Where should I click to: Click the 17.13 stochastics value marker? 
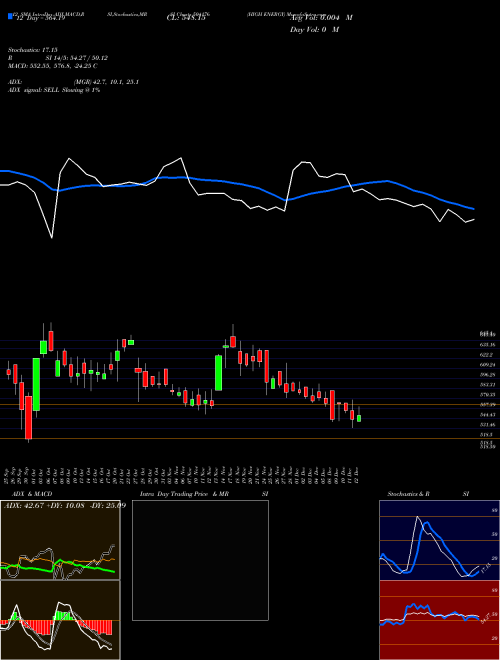484,567
